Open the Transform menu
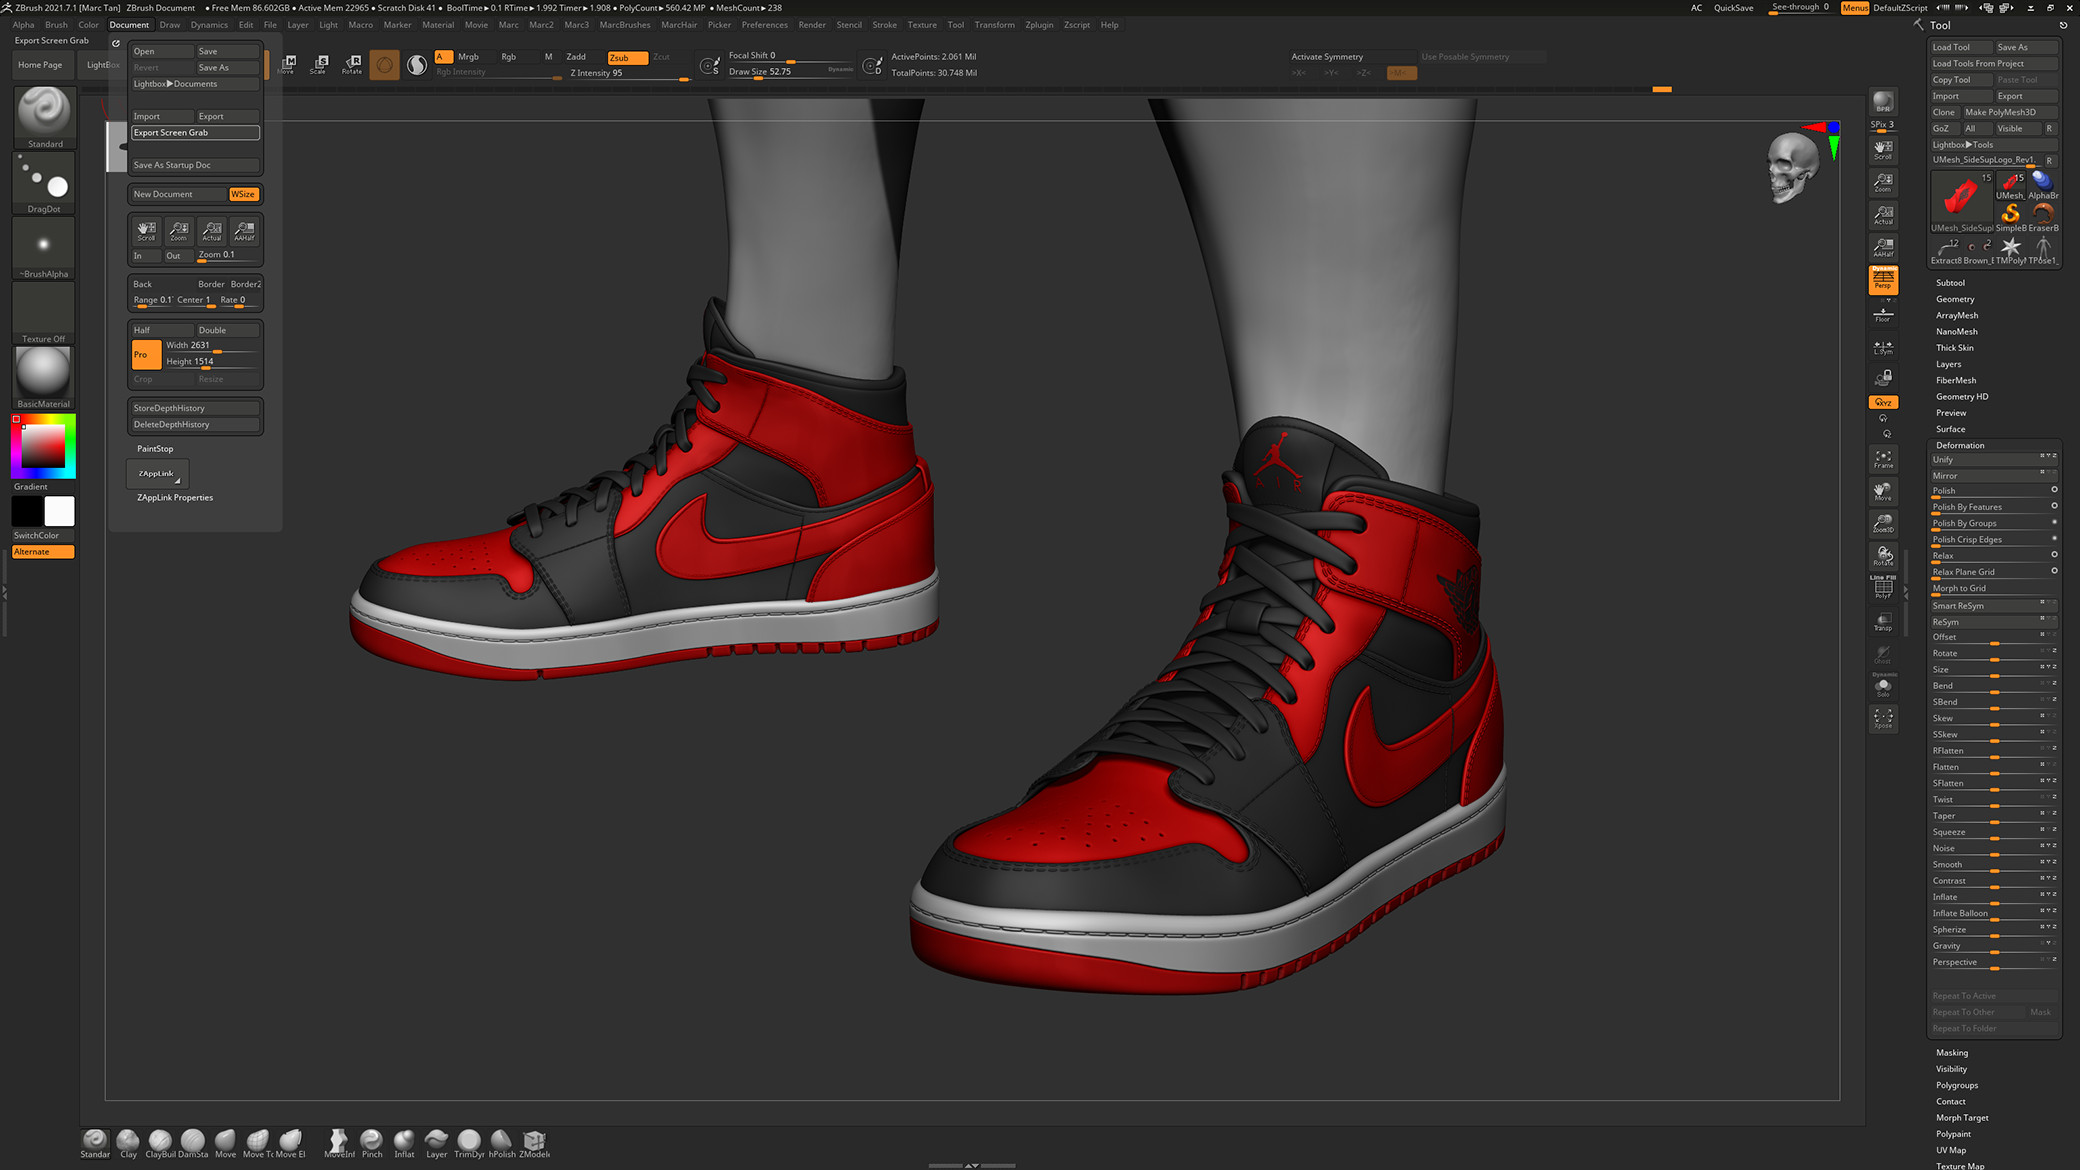 tap(994, 25)
